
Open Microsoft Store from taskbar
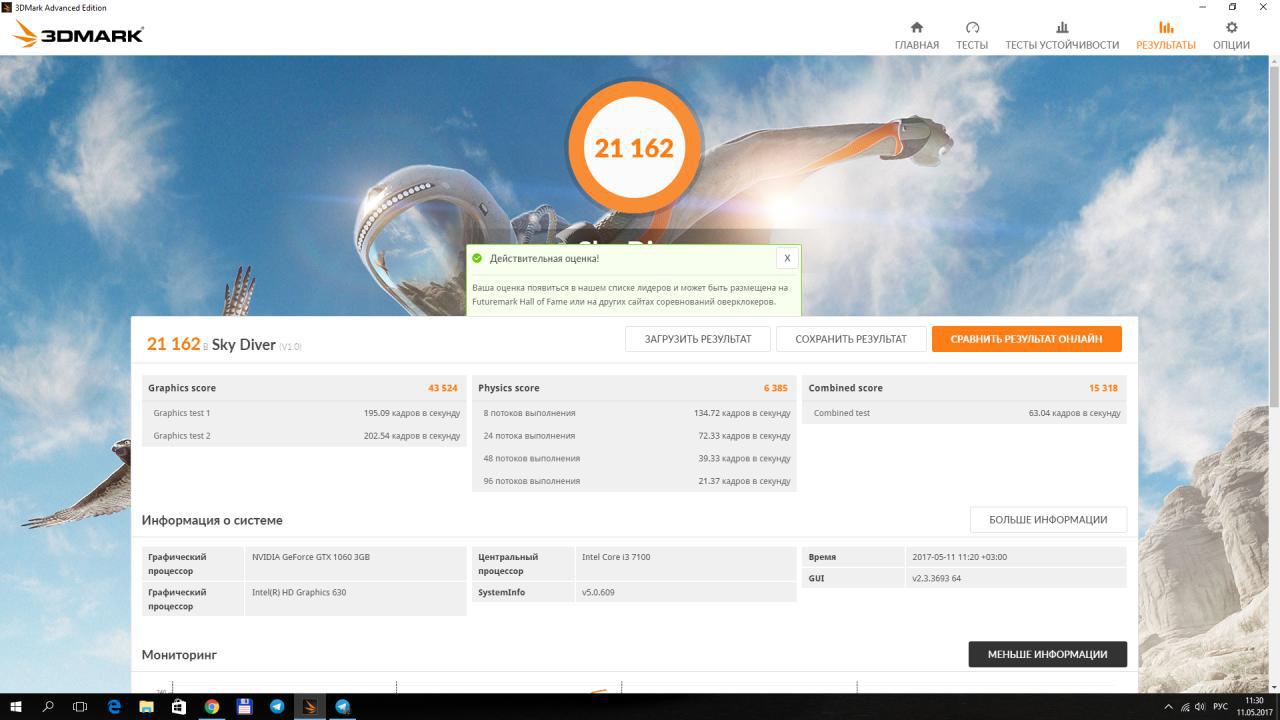tap(179, 706)
